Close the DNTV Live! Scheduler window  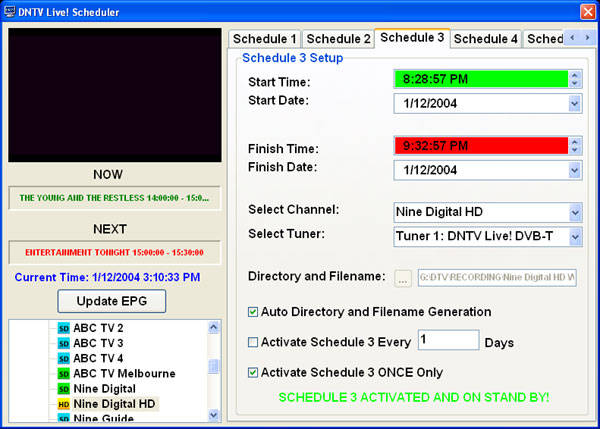click(x=587, y=12)
